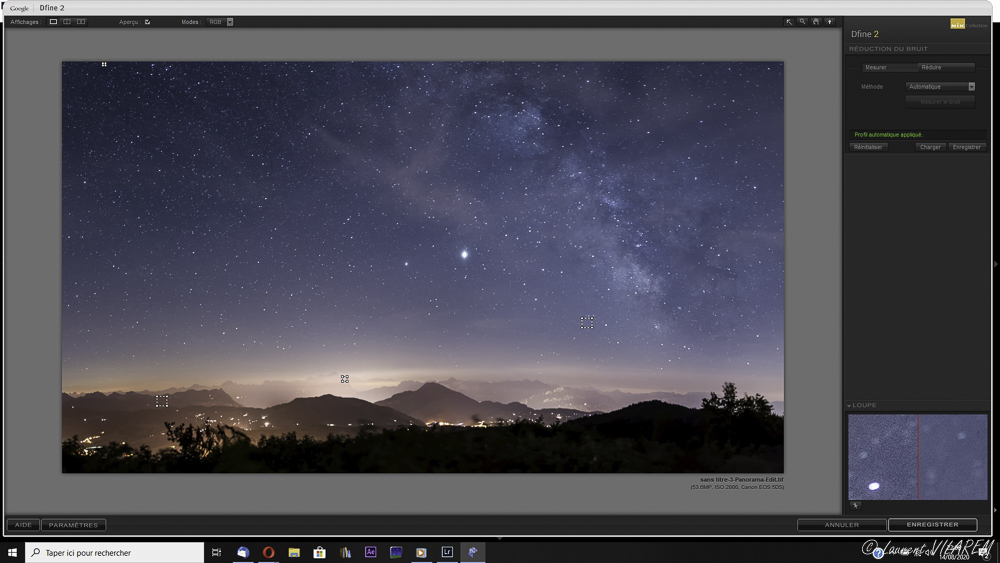Open Adobe After Effects from taskbar

[370, 552]
